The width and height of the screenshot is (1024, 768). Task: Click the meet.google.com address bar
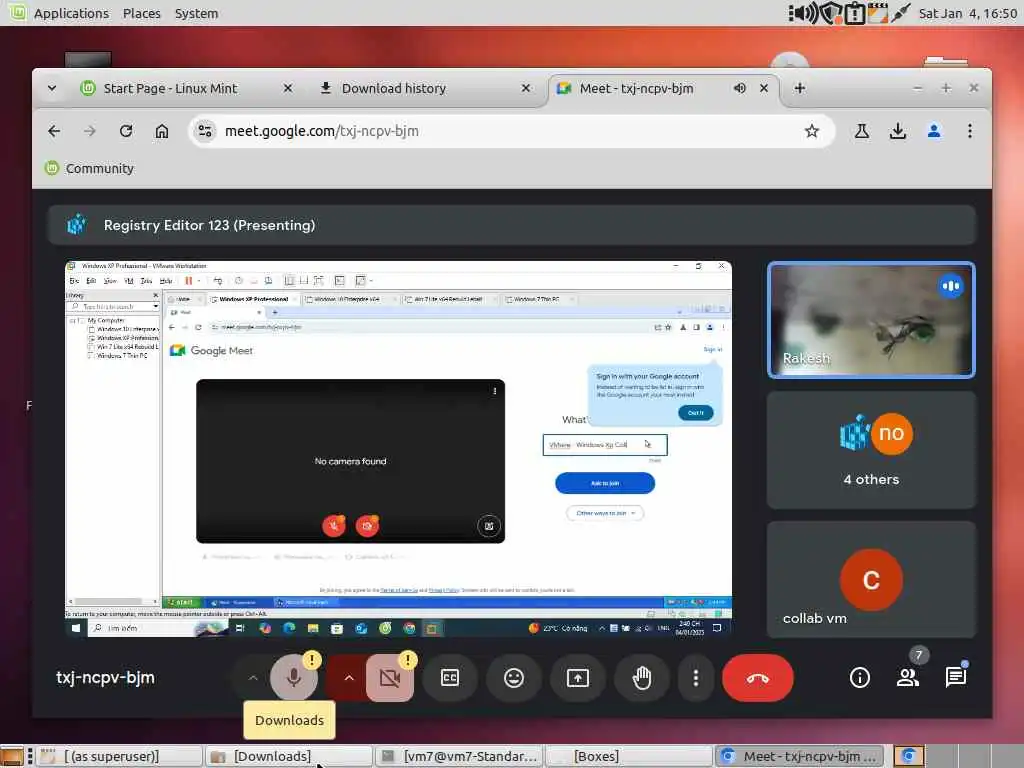click(512, 131)
